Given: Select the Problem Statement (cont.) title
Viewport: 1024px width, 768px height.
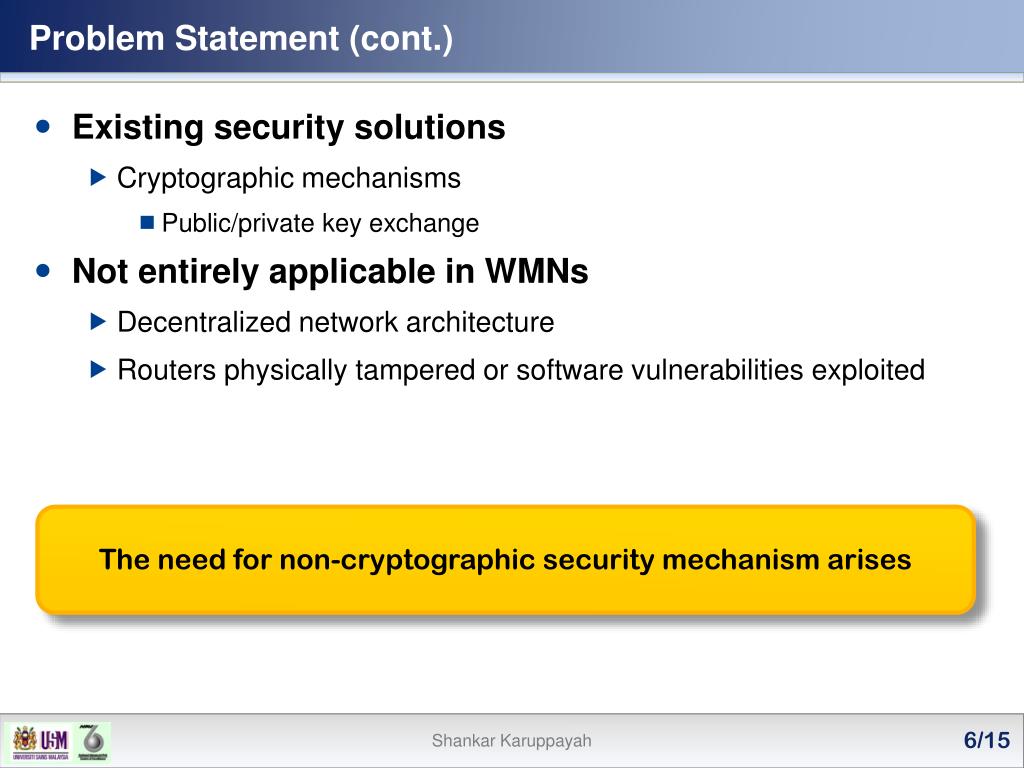Looking at the screenshot, I should pyautogui.click(x=241, y=38).
